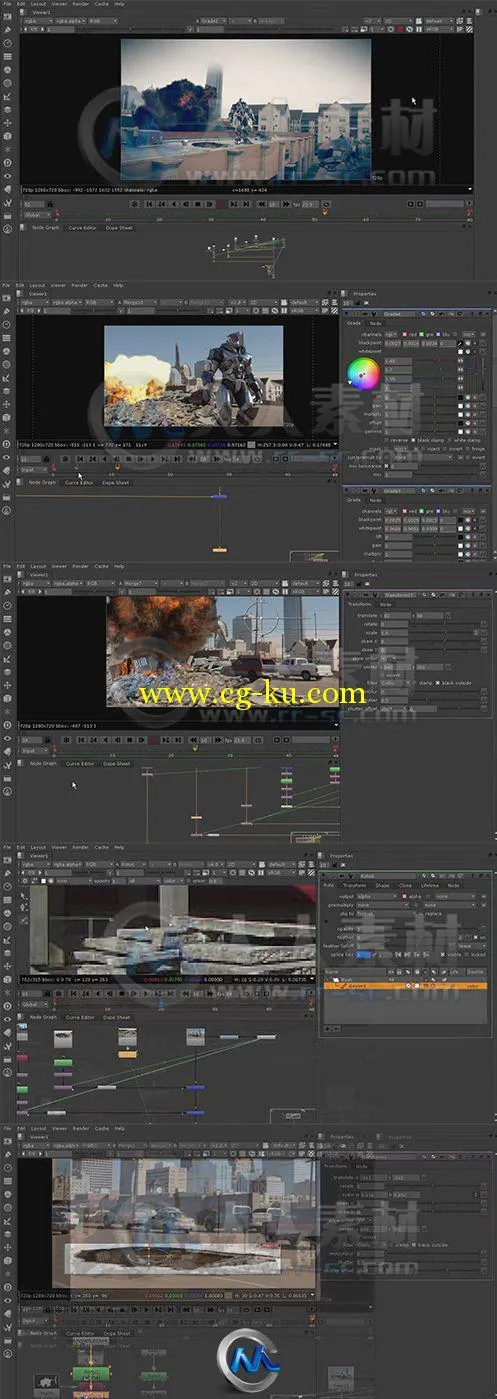Jump to last frame in topmost viewer controls
Screen dimensions: 497x1399
coord(244,204)
